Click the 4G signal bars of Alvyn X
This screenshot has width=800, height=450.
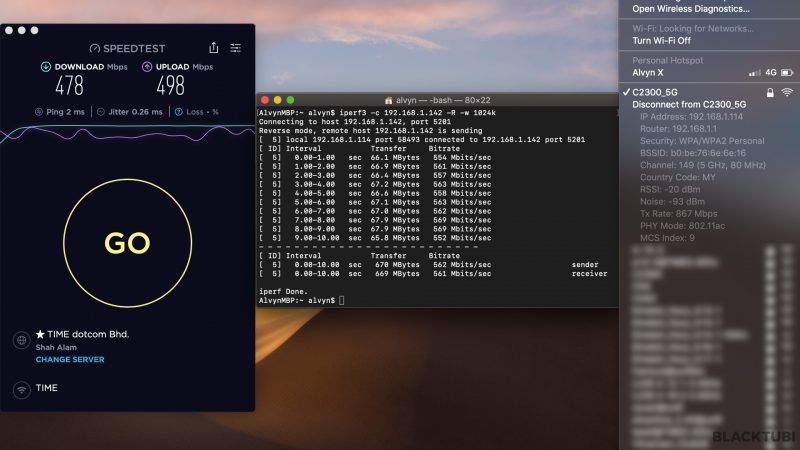pyautogui.click(x=754, y=73)
